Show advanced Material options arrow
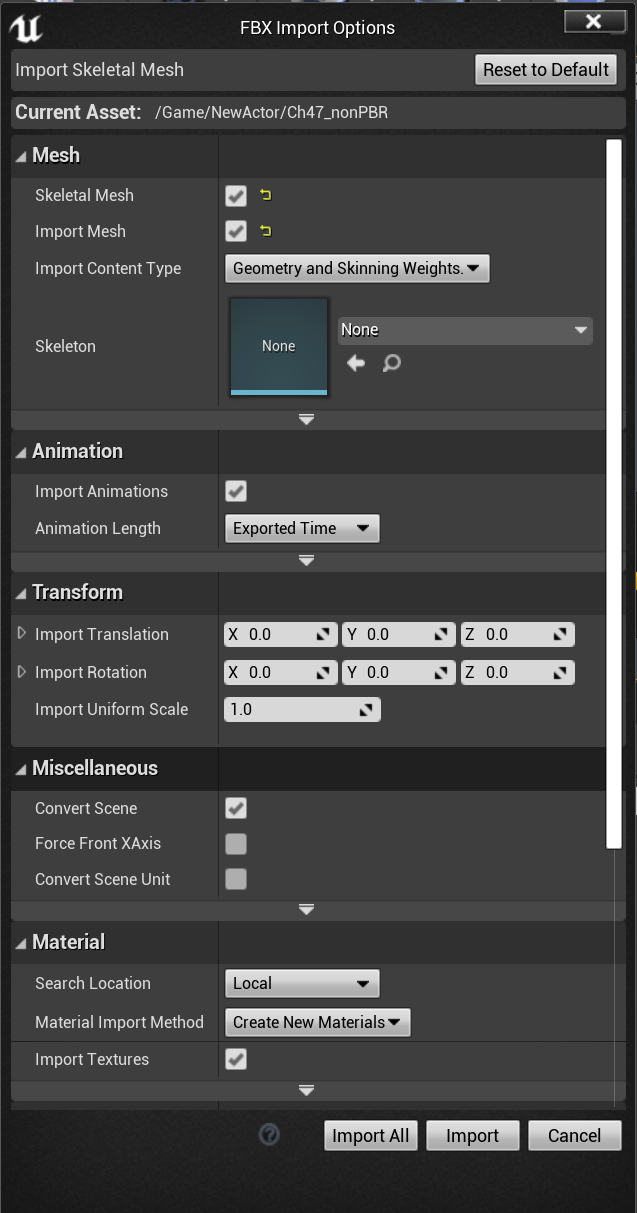The height and width of the screenshot is (1213, 637). click(x=307, y=1090)
